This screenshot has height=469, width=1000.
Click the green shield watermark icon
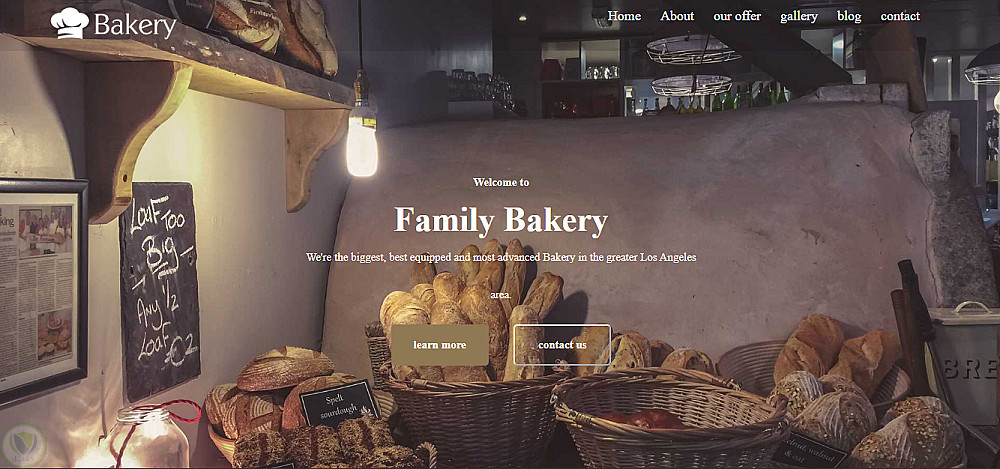(24, 445)
